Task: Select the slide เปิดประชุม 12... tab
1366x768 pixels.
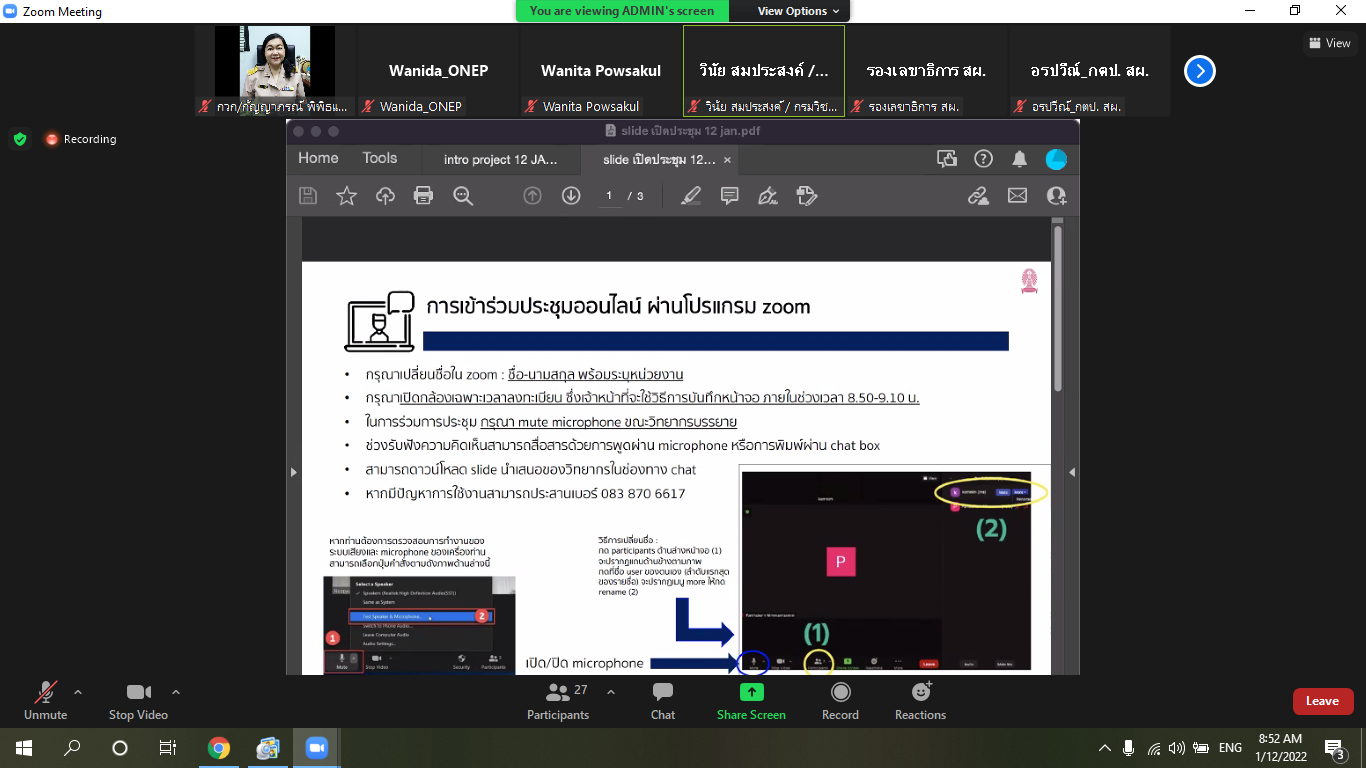Action: tap(660, 159)
